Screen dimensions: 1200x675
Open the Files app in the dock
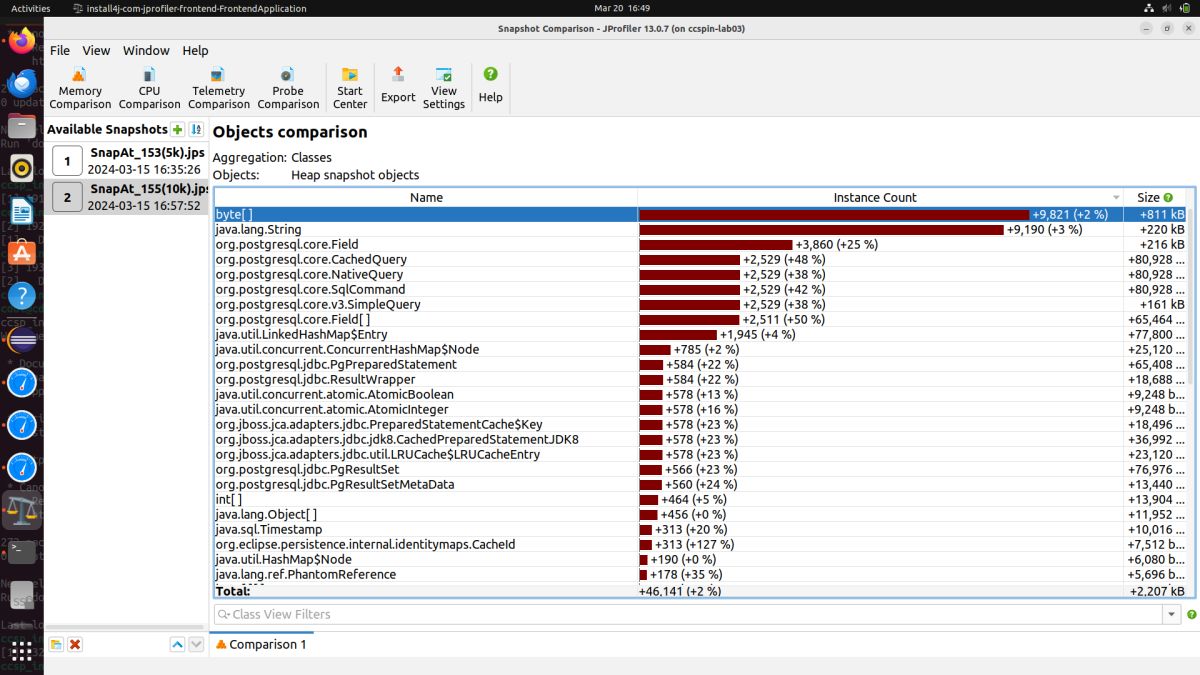[x=22, y=126]
